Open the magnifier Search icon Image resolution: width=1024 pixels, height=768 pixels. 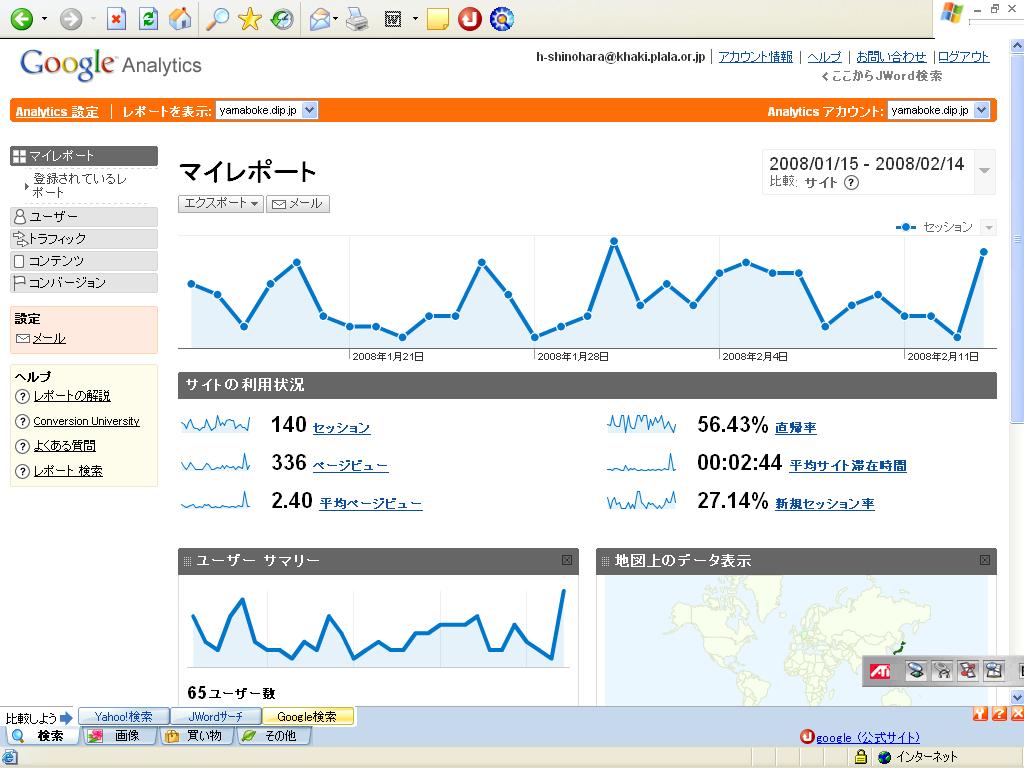pyautogui.click(x=217, y=18)
